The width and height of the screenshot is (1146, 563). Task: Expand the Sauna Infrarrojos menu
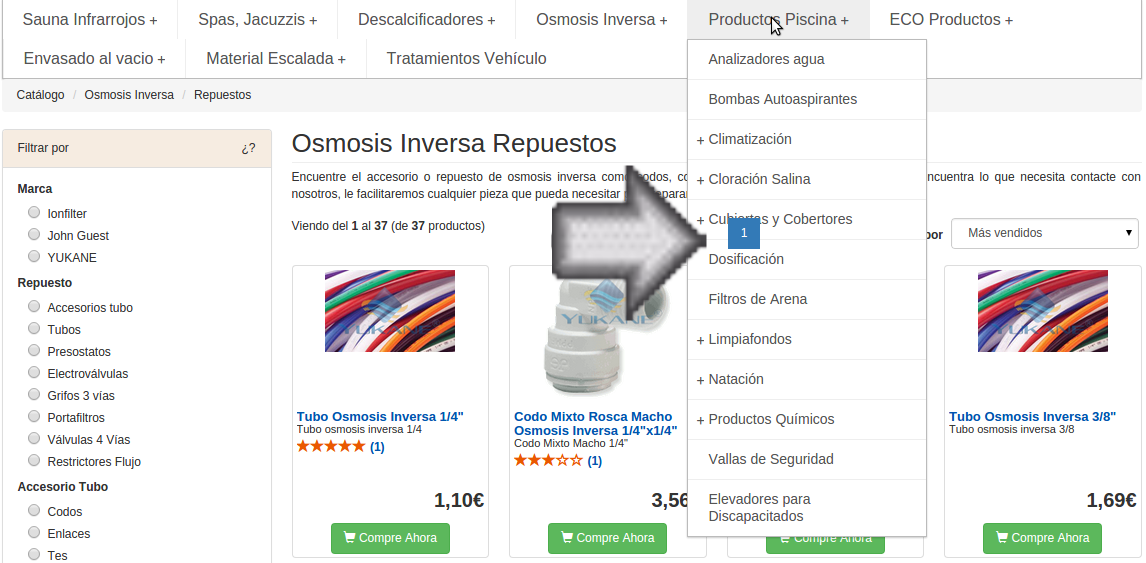(90, 20)
